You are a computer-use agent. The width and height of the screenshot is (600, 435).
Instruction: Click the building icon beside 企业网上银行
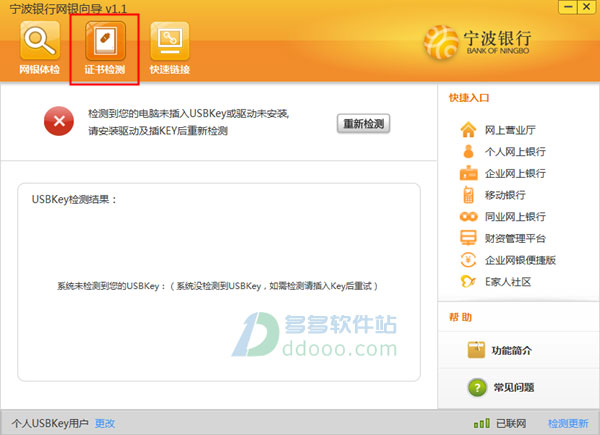[x=468, y=173]
